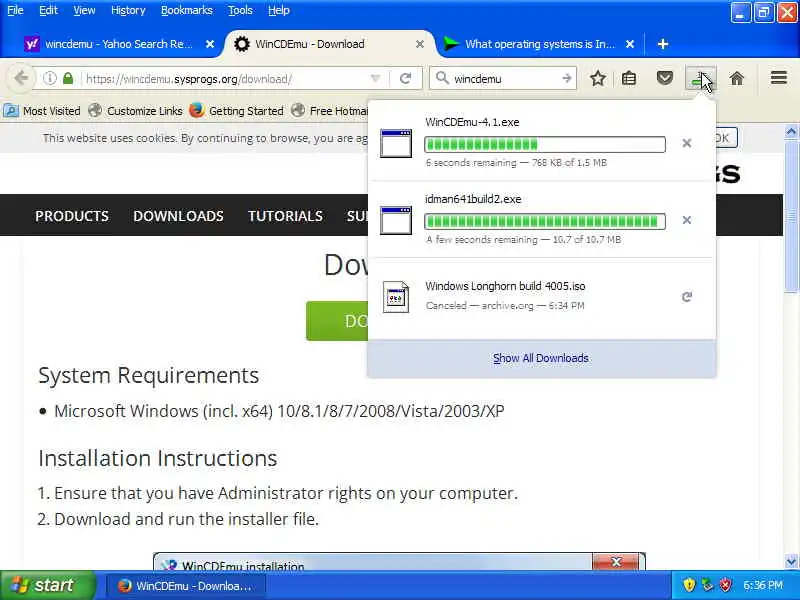The width and height of the screenshot is (800, 600).
Task: Switch to What operating systems tab
Action: [540, 44]
